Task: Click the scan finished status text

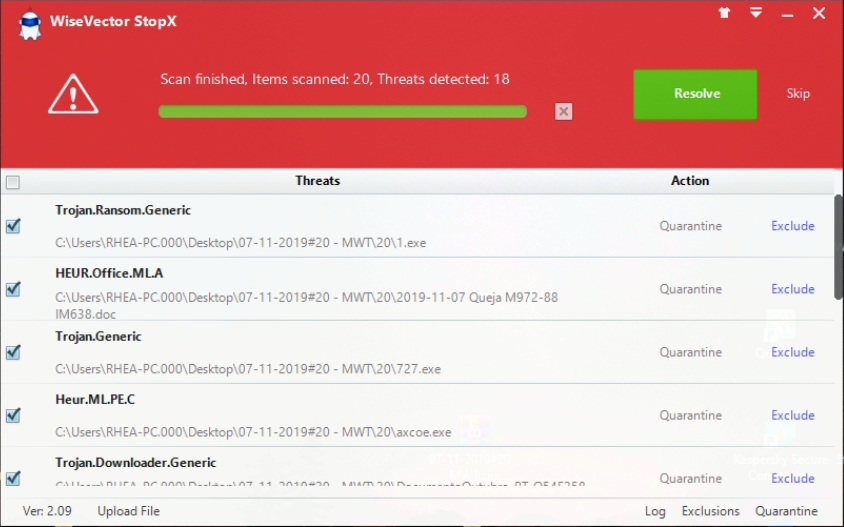Action: [x=335, y=79]
